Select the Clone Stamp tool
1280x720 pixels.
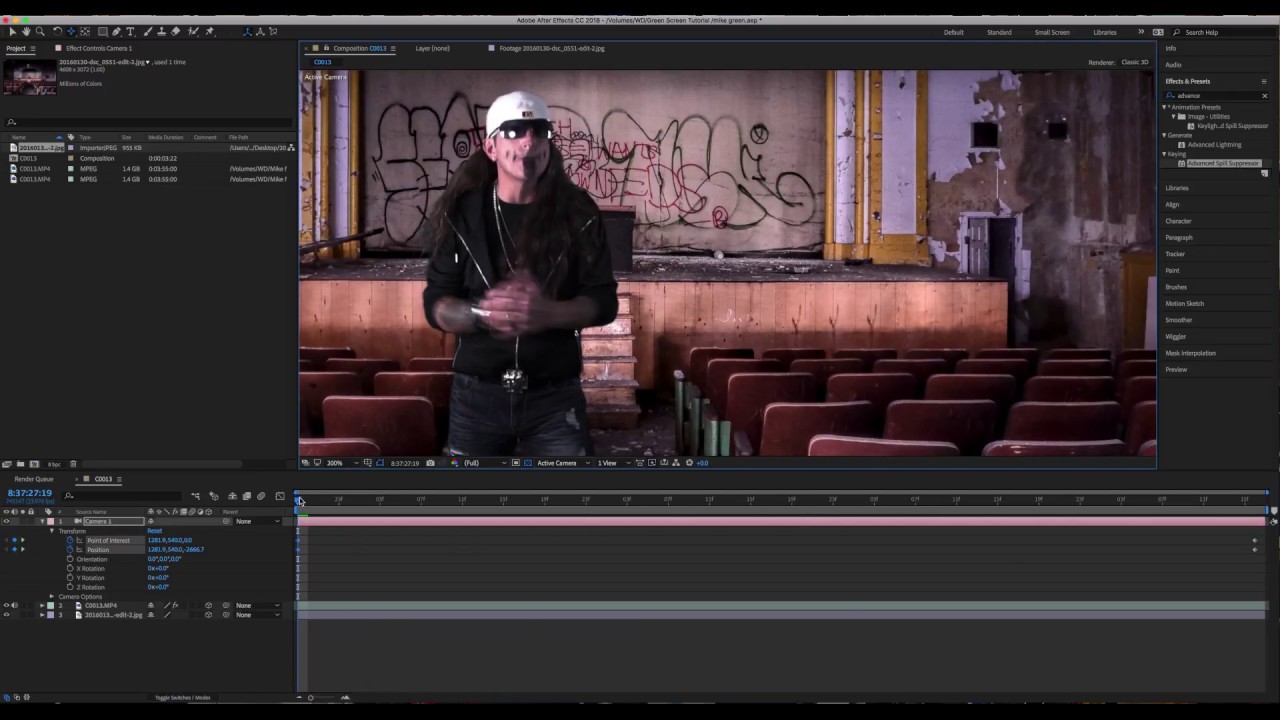coord(162,32)
